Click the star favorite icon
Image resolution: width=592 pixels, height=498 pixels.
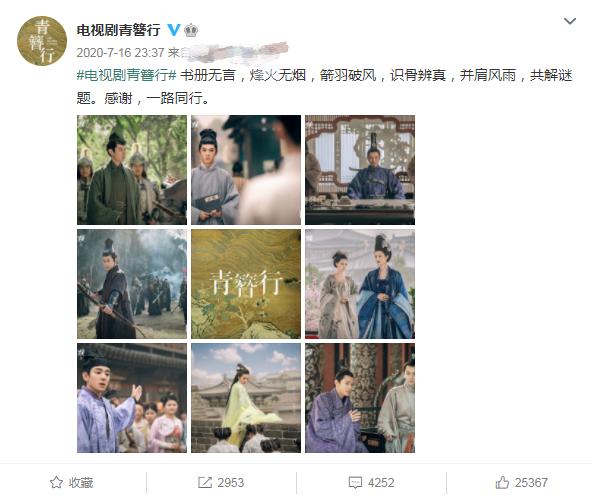56,482
